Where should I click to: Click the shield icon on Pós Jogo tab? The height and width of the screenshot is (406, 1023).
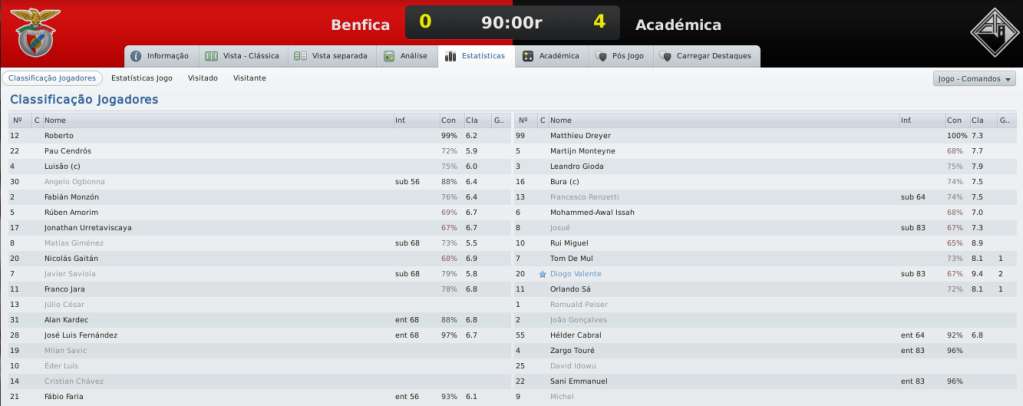tap(601, 56)
